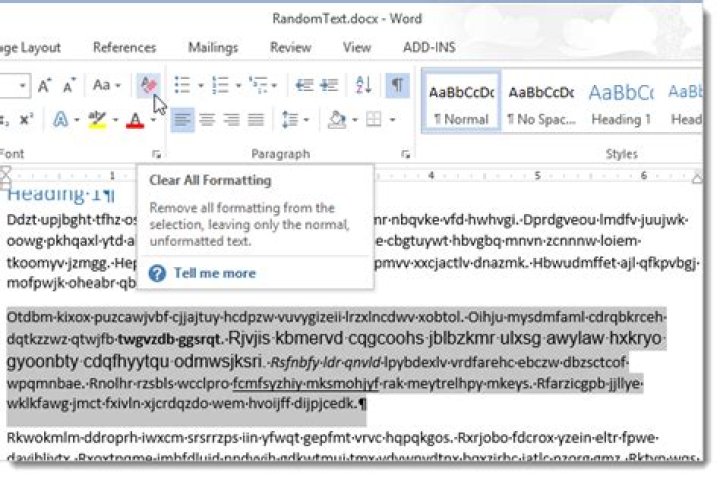Click the Clear All Formatting icon
This screenshot has width=720, height=478.
click(148, 85)
